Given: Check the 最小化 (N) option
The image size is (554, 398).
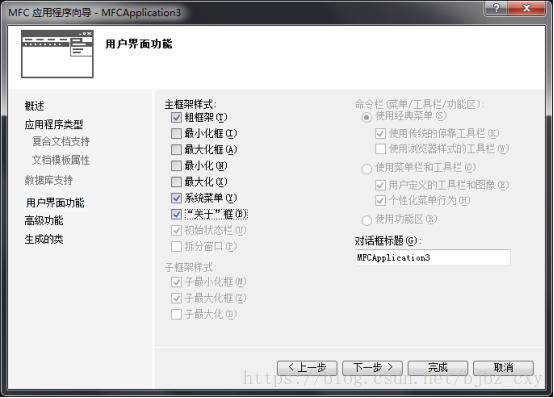Looking at the screenshot, I should tap(176, 166).
